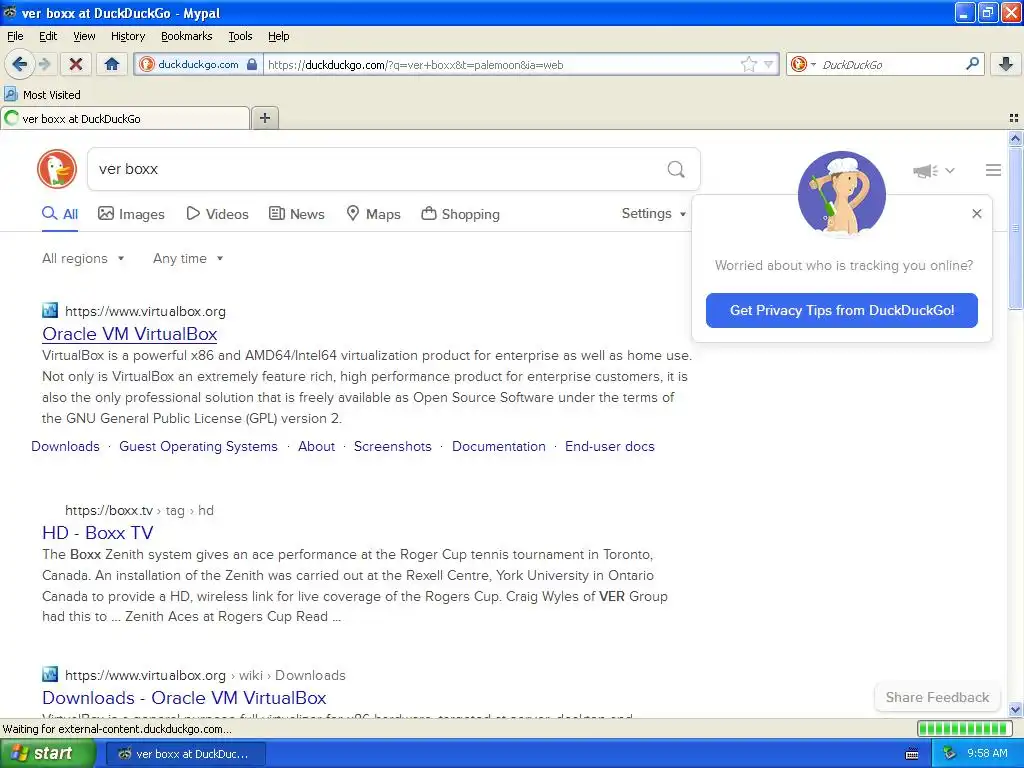Open the Home page button
Screen dimensions: 1024x768
pos(112,64)
